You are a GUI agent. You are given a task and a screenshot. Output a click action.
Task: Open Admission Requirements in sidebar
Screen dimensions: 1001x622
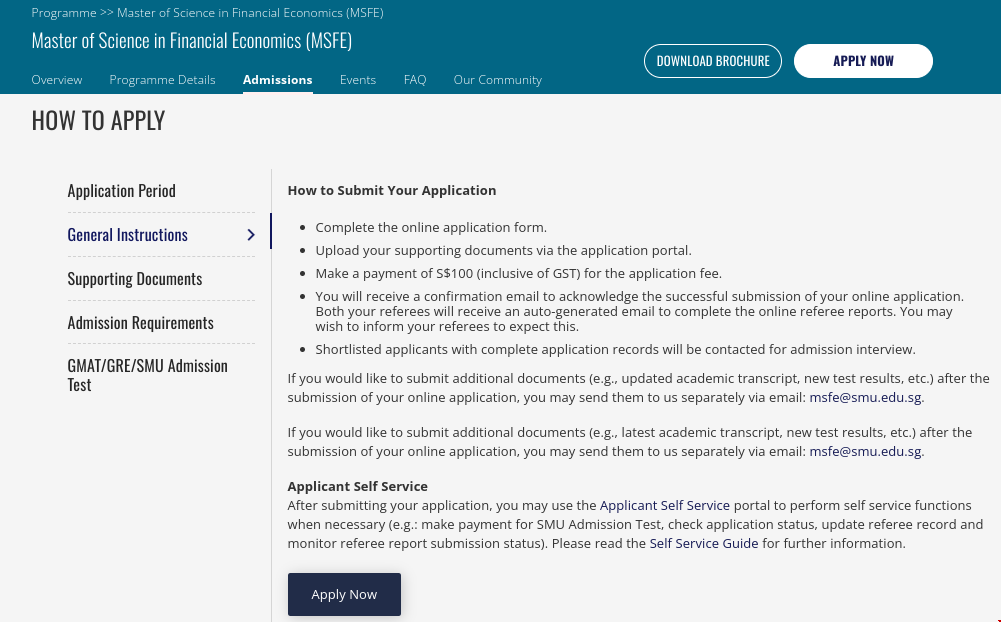point(140,323)
